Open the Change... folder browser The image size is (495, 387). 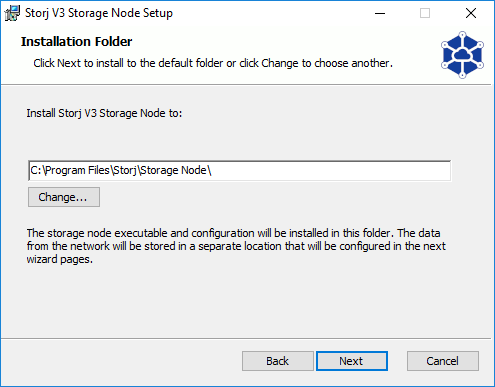click(64, 197)
